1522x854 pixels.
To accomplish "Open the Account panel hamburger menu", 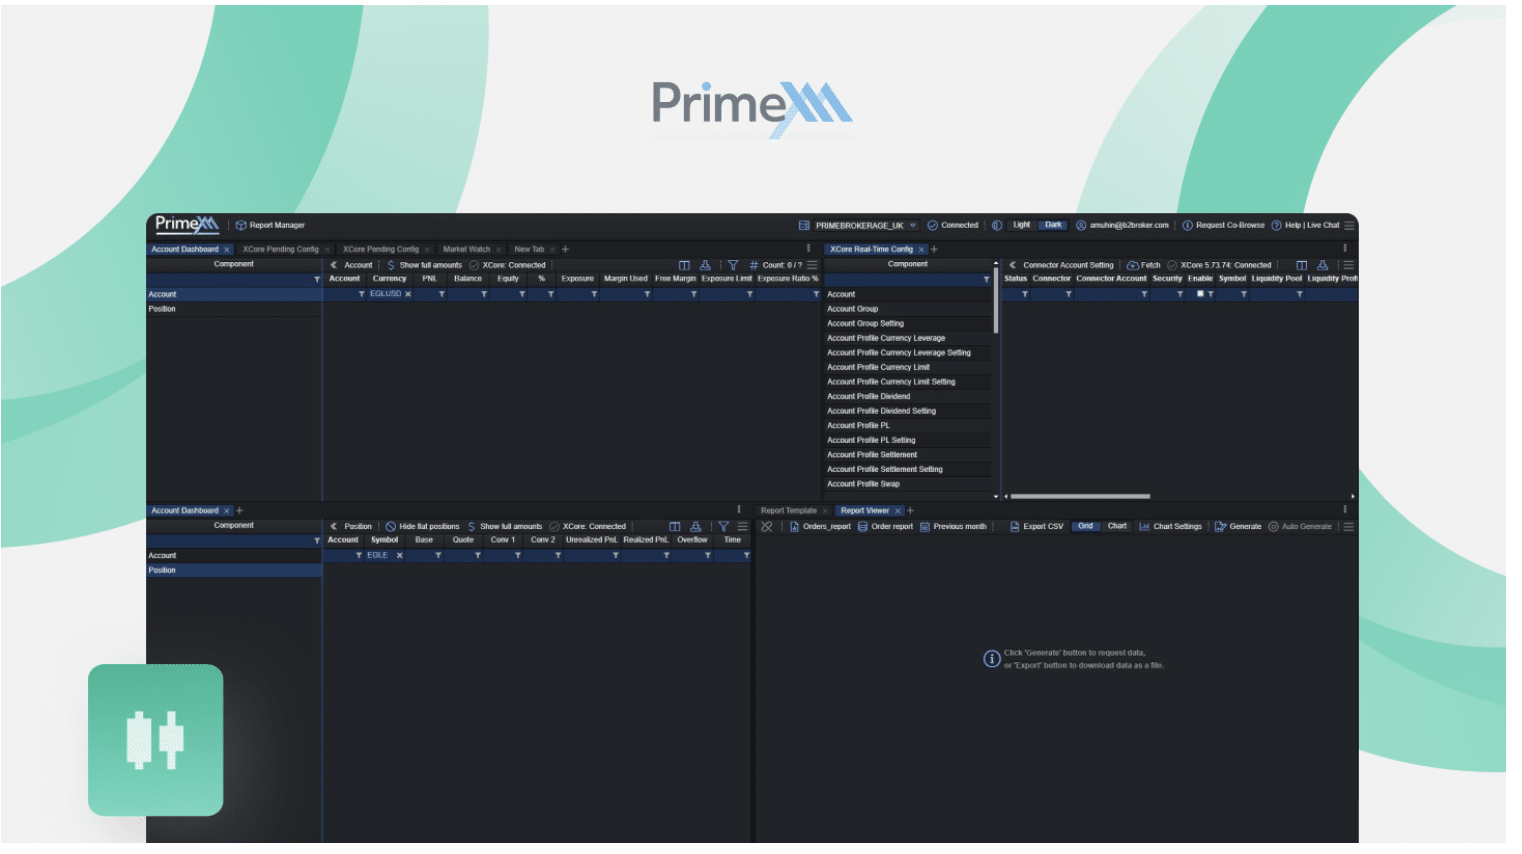I will point(812,265).
